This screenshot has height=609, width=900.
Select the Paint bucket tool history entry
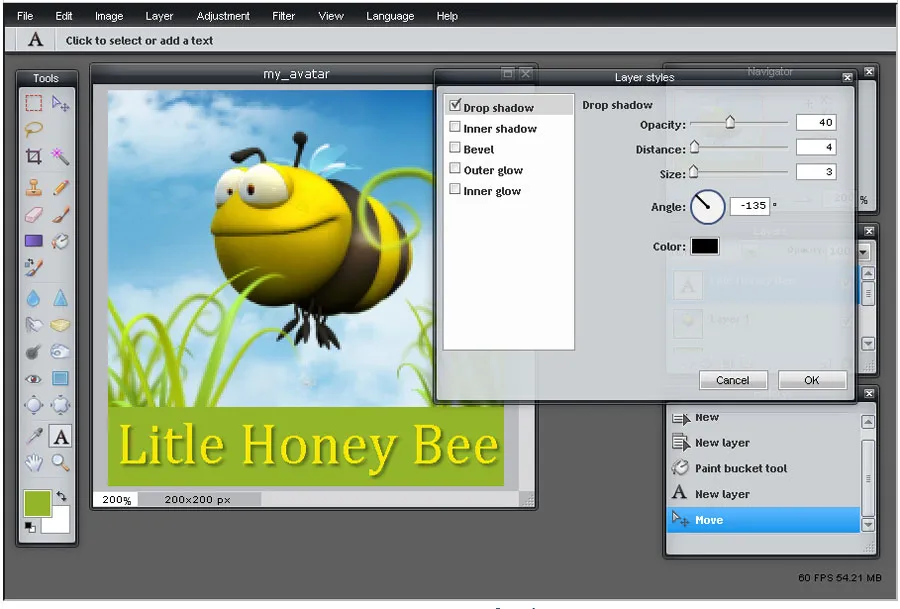[x=763, y=468]
